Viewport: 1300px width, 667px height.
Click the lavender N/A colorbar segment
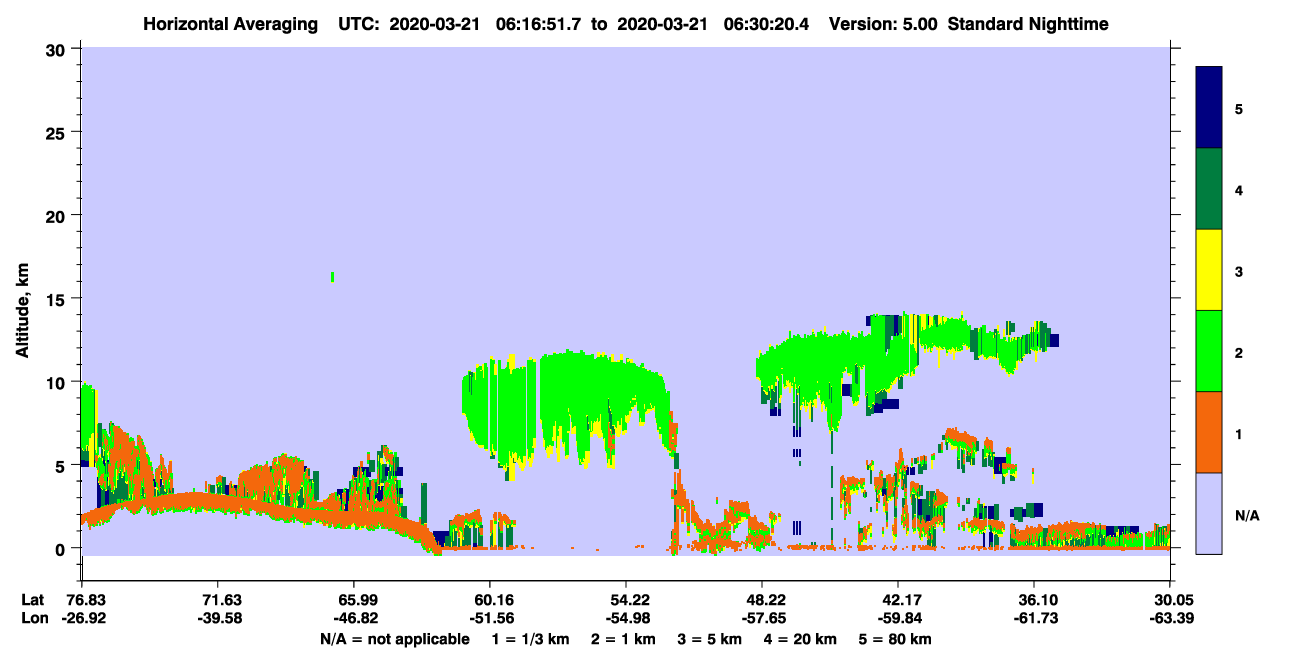pos(1209,513)
